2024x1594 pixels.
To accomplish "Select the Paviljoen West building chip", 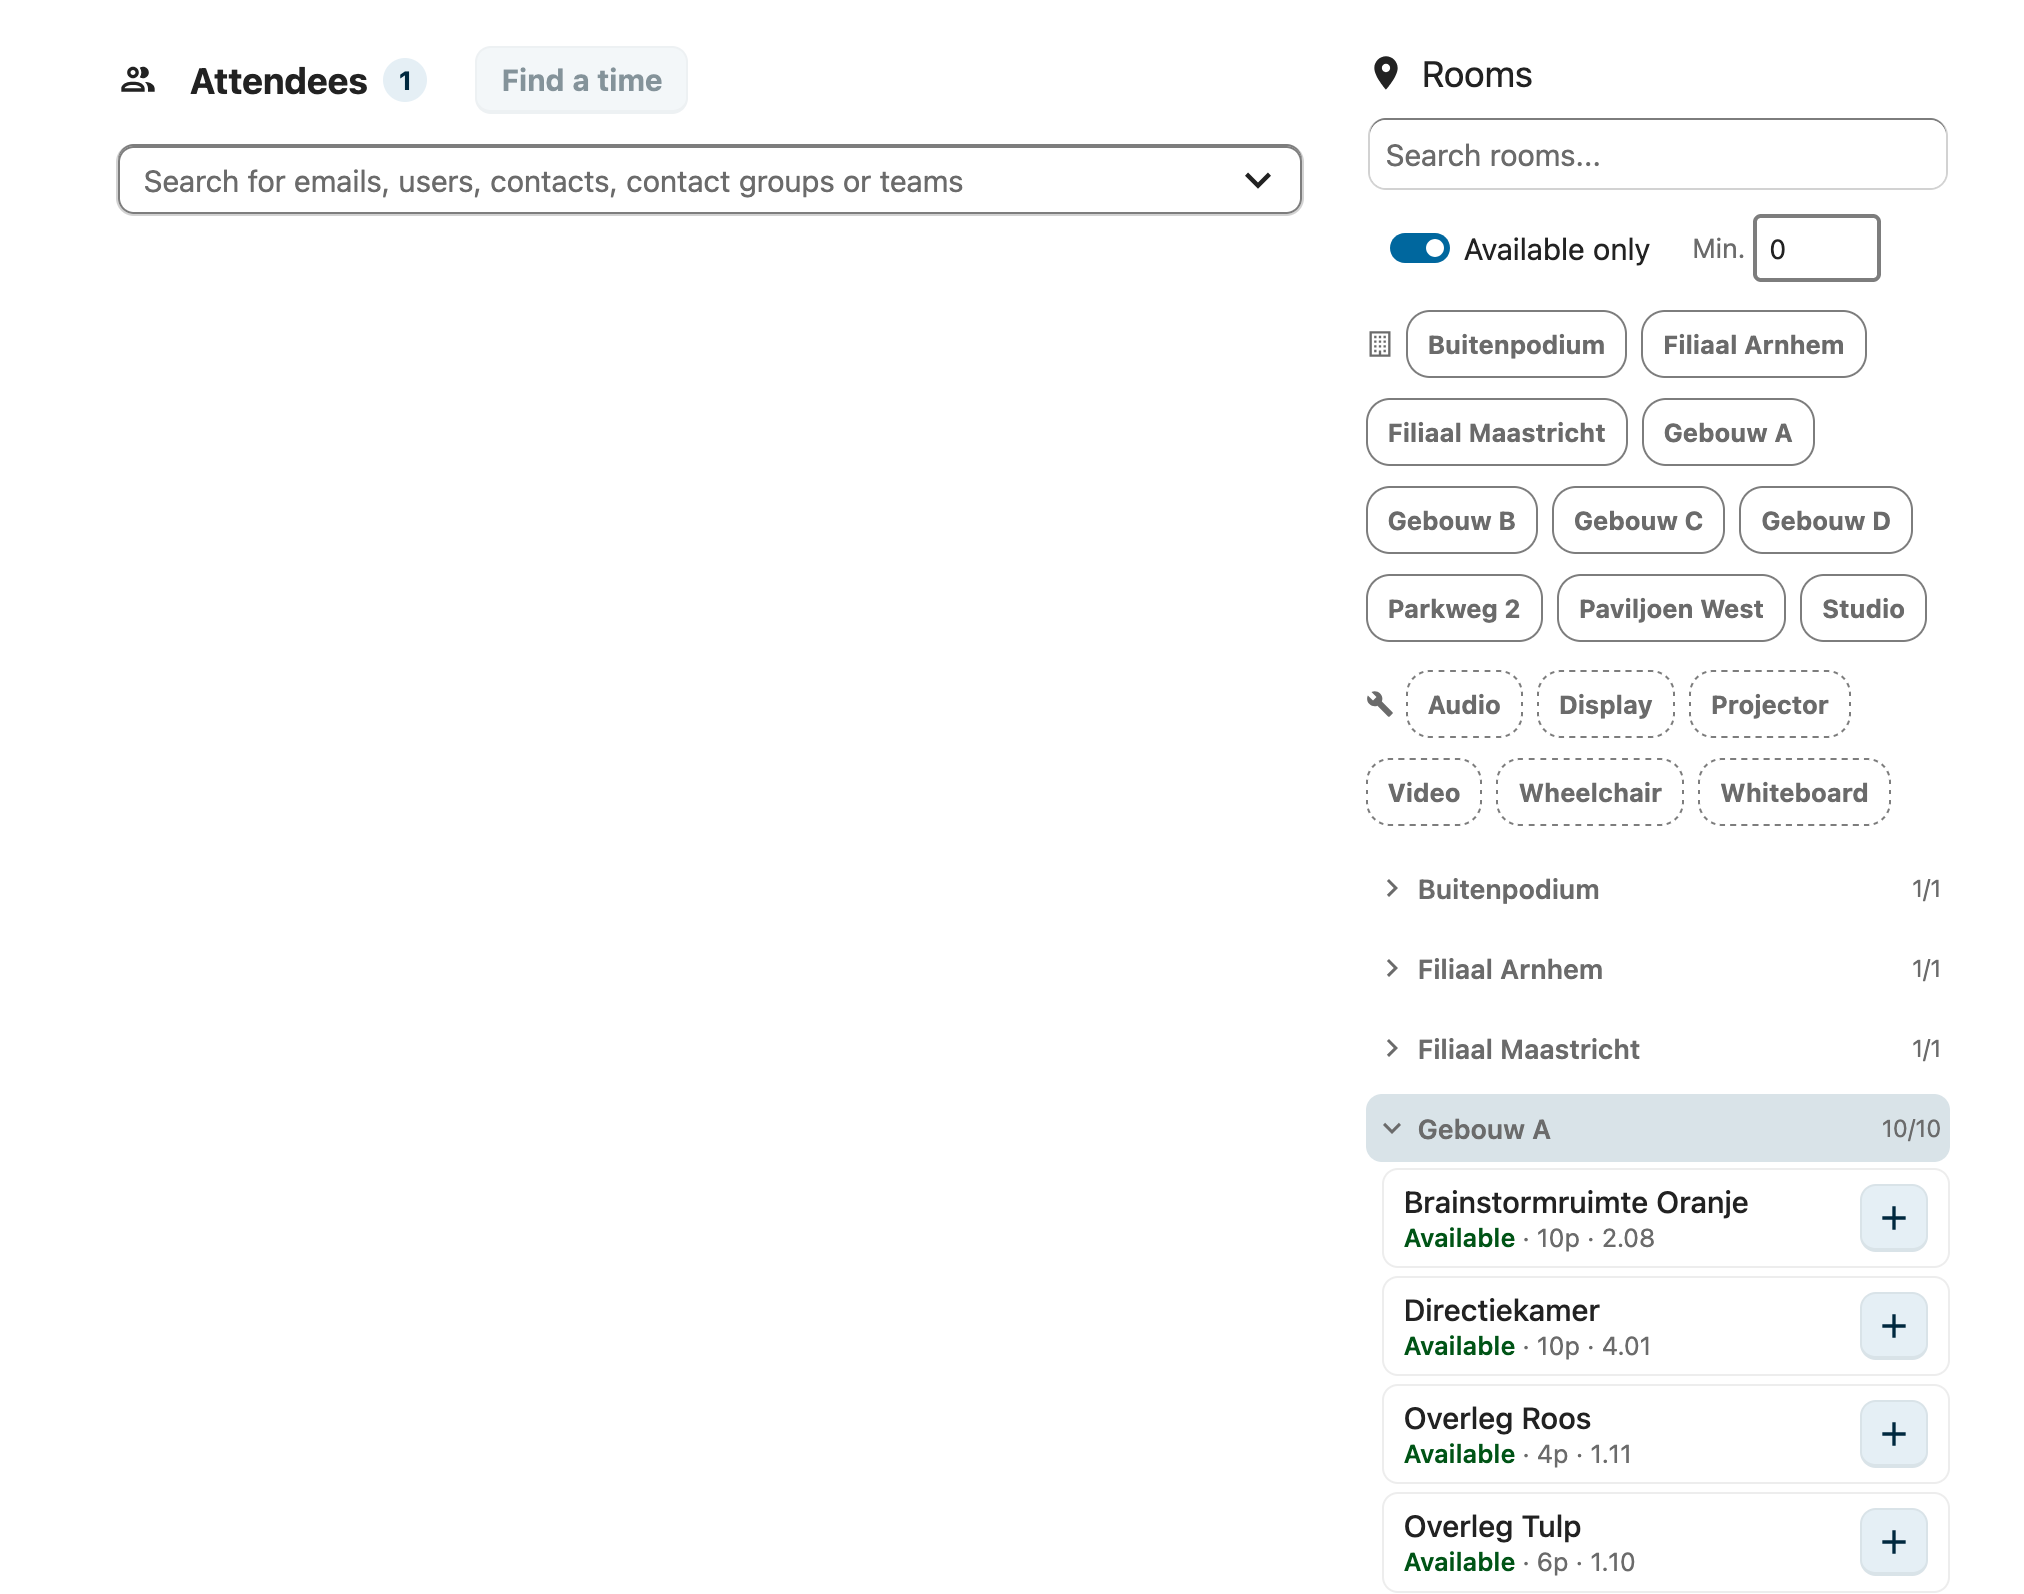I will click(1670, 609).
